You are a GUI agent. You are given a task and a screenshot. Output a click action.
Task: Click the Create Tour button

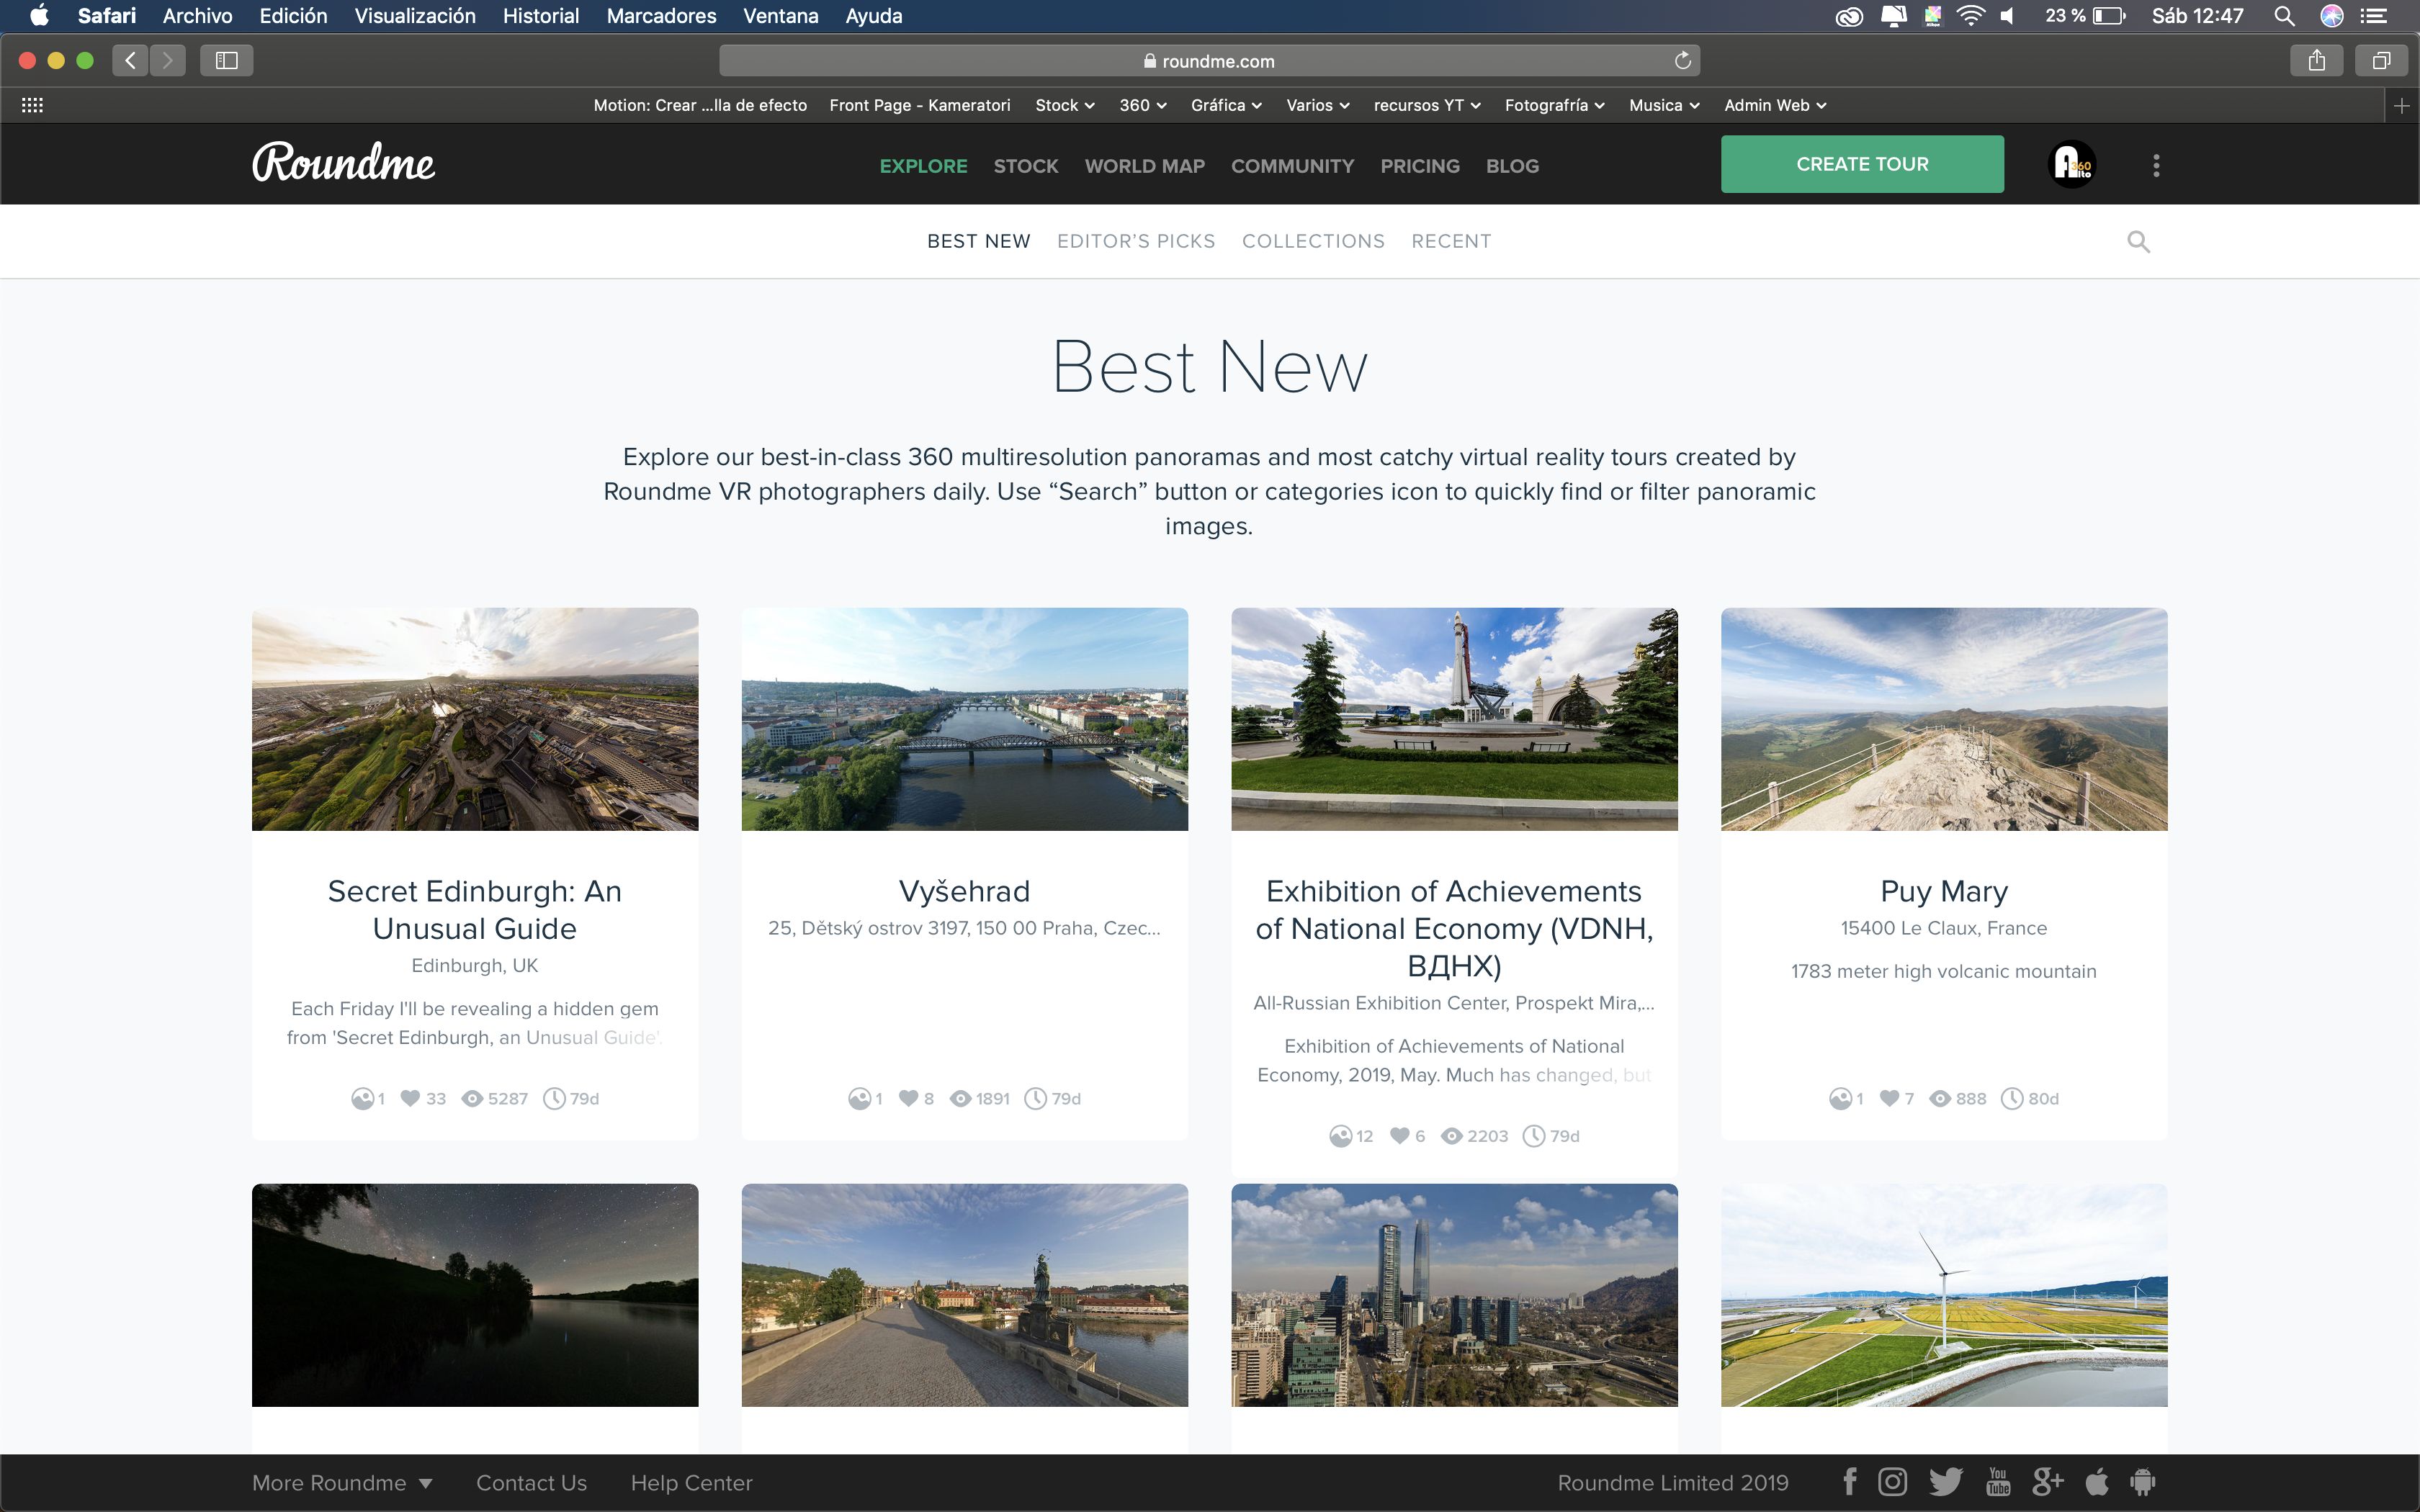tap(1862, 164)
